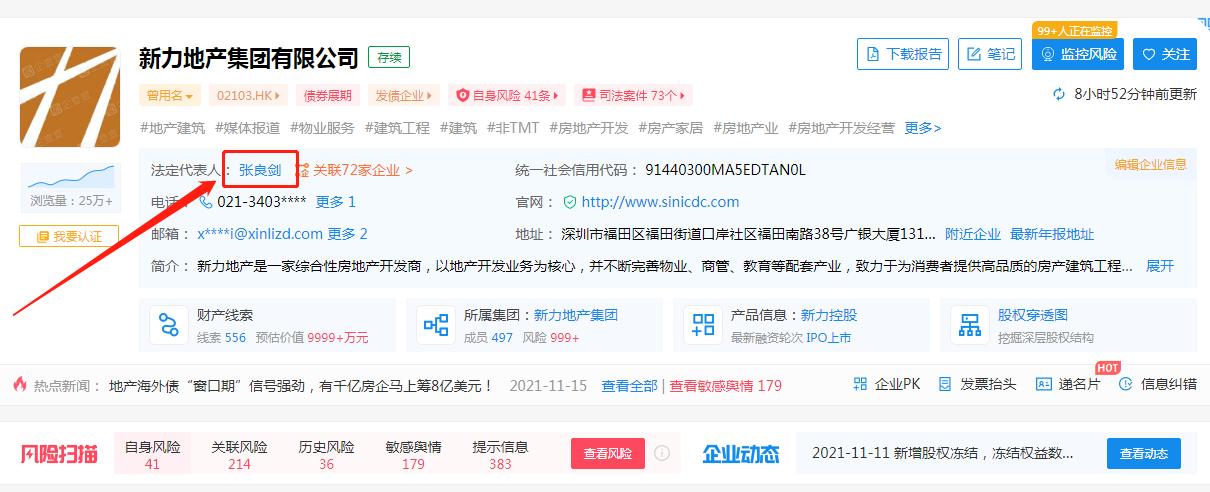Viewport: 1210px width, 492px height.
Task: Click the 财产线索 icon
Action: pos(167,325)
